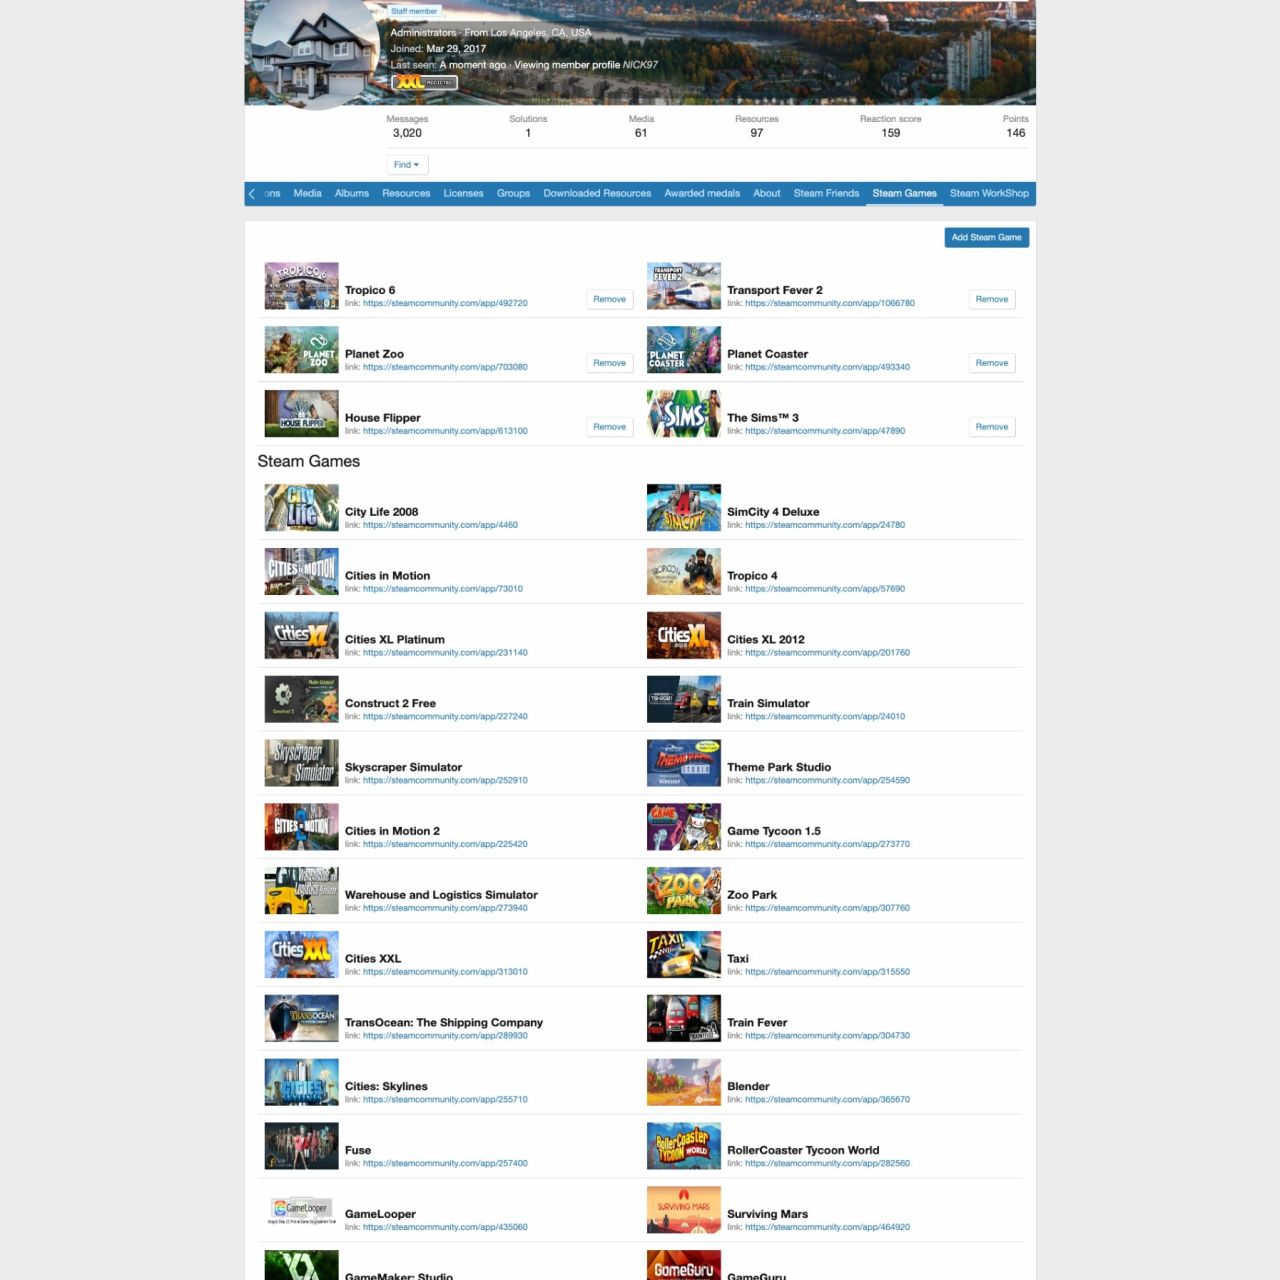Click the Tropico 6 game thumbnail

click(301, 286)
